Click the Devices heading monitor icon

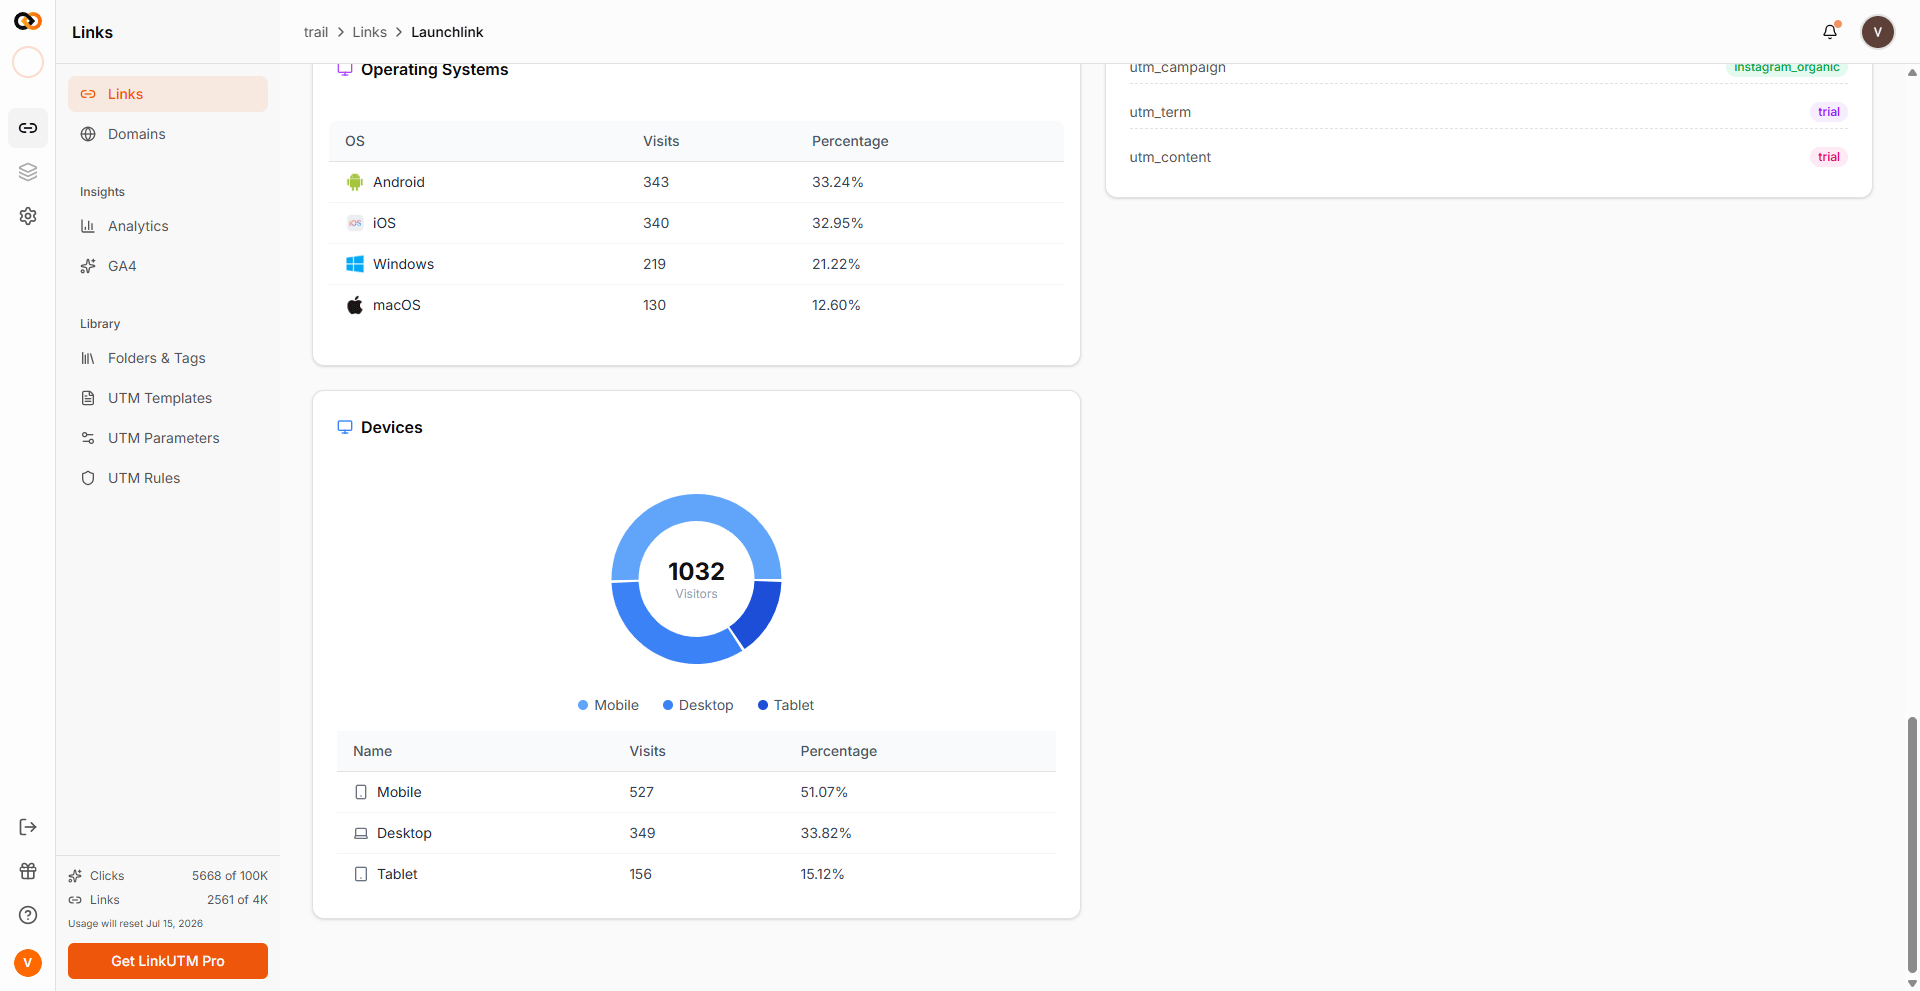click(345, 427)
